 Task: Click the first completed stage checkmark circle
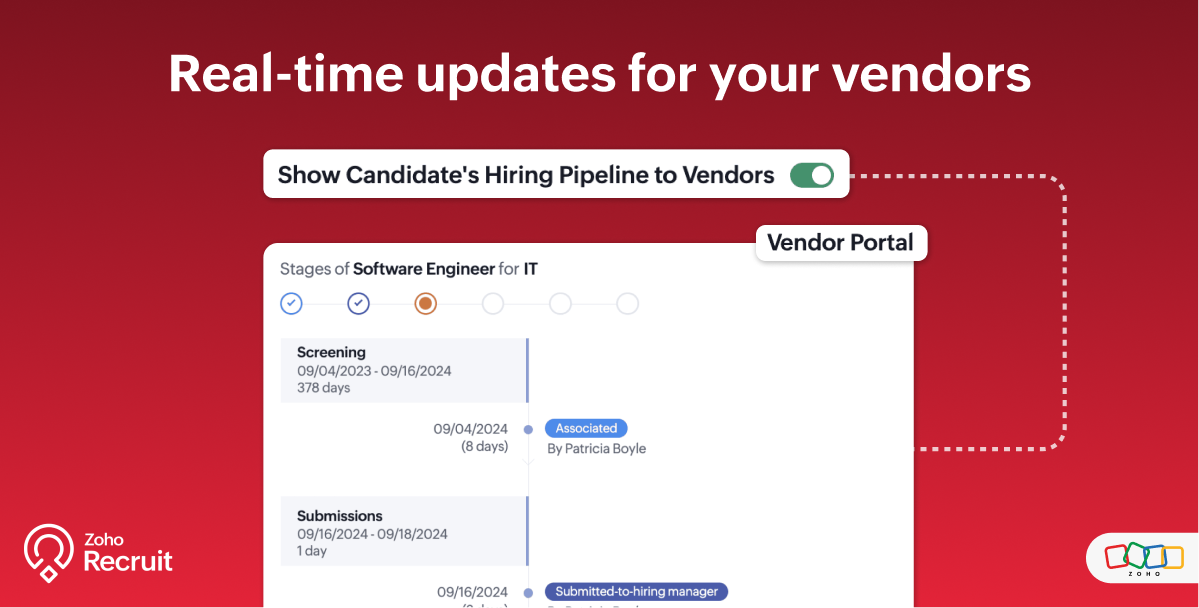click(291, 303)
